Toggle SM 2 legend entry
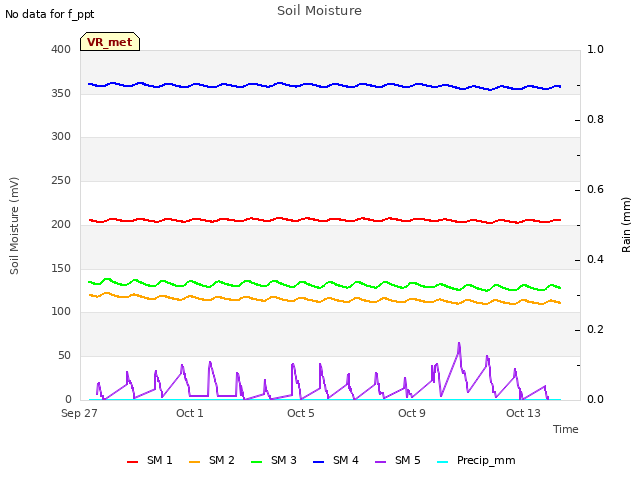The image size is (640, 480). 211,460
